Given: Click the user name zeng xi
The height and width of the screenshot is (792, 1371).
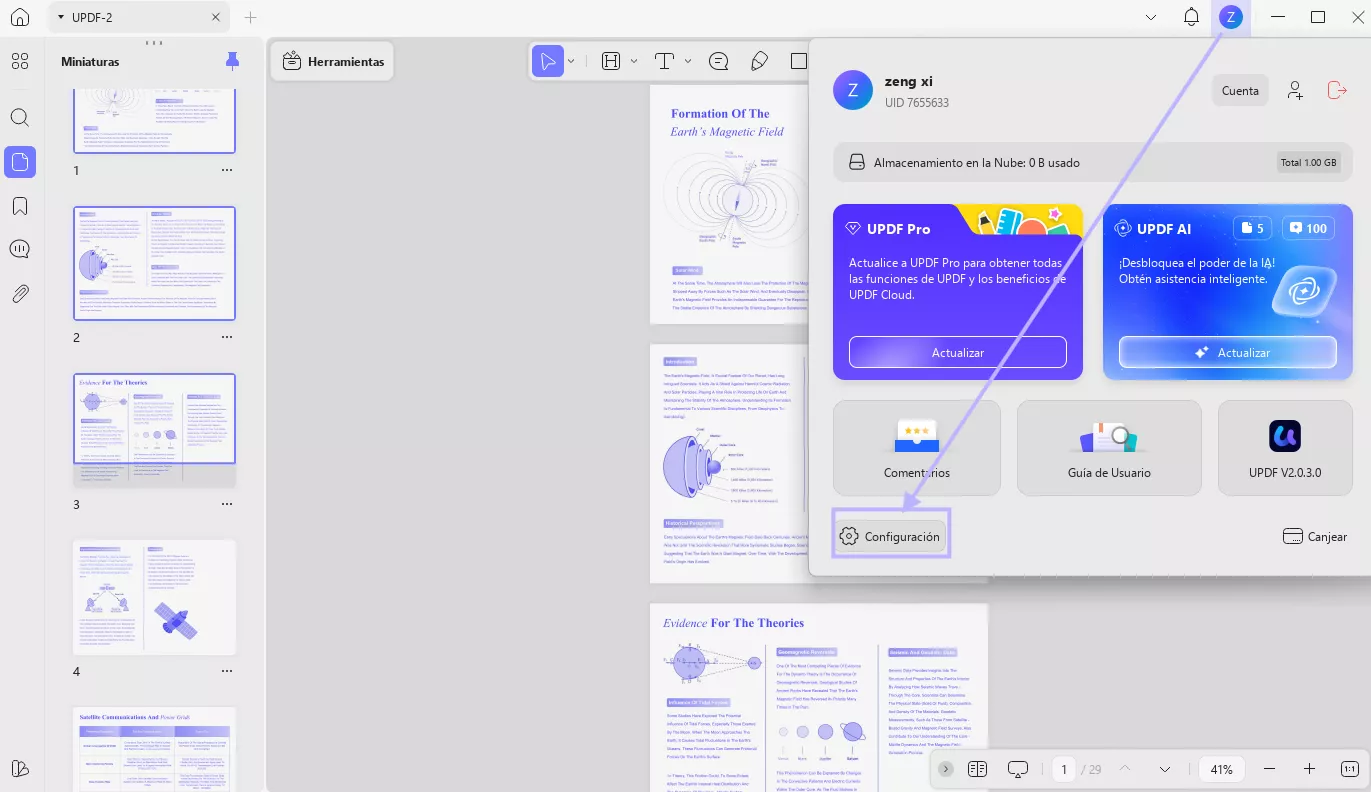Looking at the screenshot, I should coord(909,81).
